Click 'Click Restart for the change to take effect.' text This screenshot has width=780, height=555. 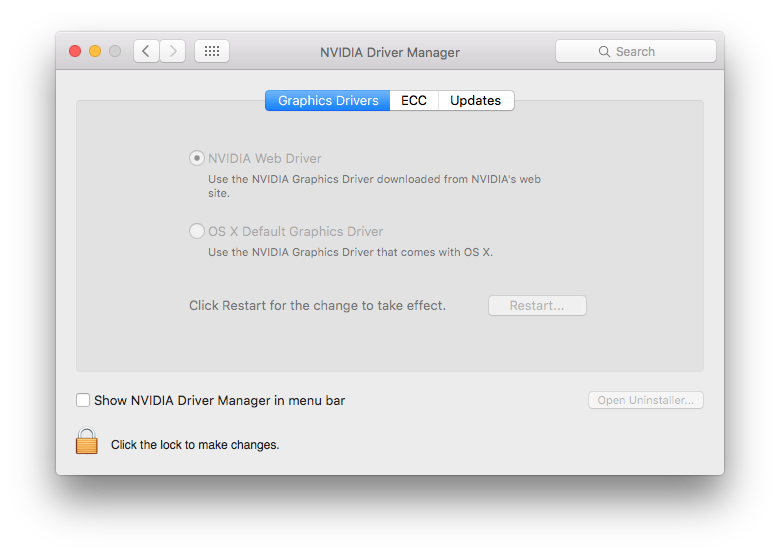pyautogui.click(x=317, y=305)
